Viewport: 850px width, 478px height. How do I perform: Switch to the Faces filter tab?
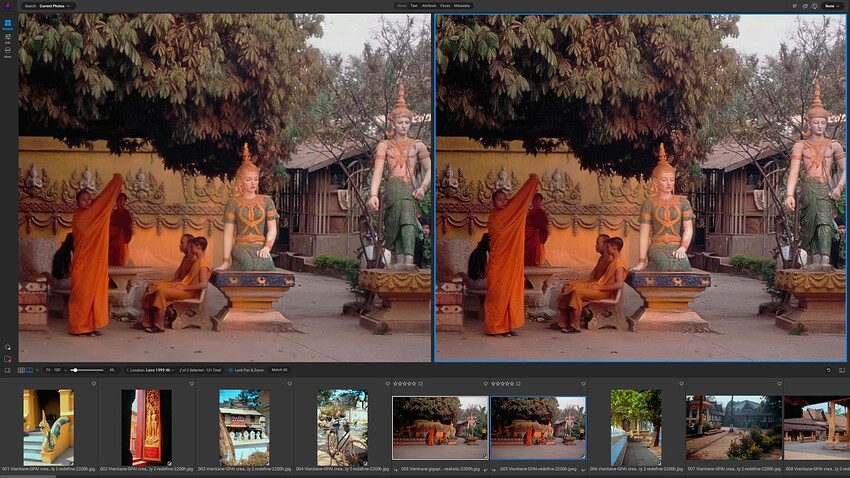(444, 6)
